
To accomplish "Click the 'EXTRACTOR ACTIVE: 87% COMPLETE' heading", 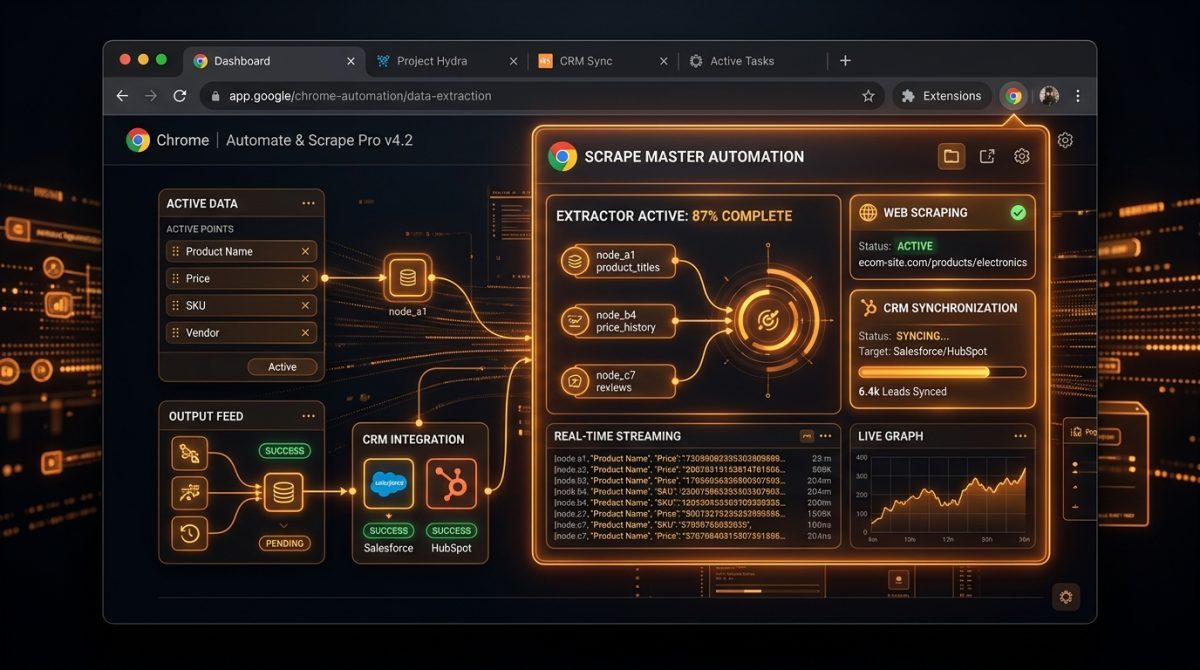I will point(673,216).
